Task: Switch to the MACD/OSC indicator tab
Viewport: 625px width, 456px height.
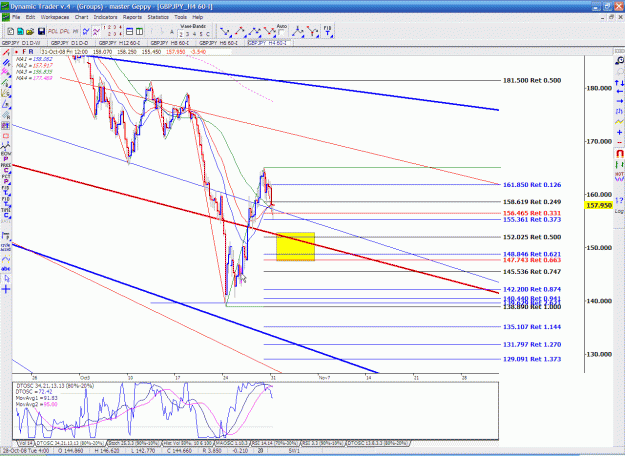Action: [232, 443]
